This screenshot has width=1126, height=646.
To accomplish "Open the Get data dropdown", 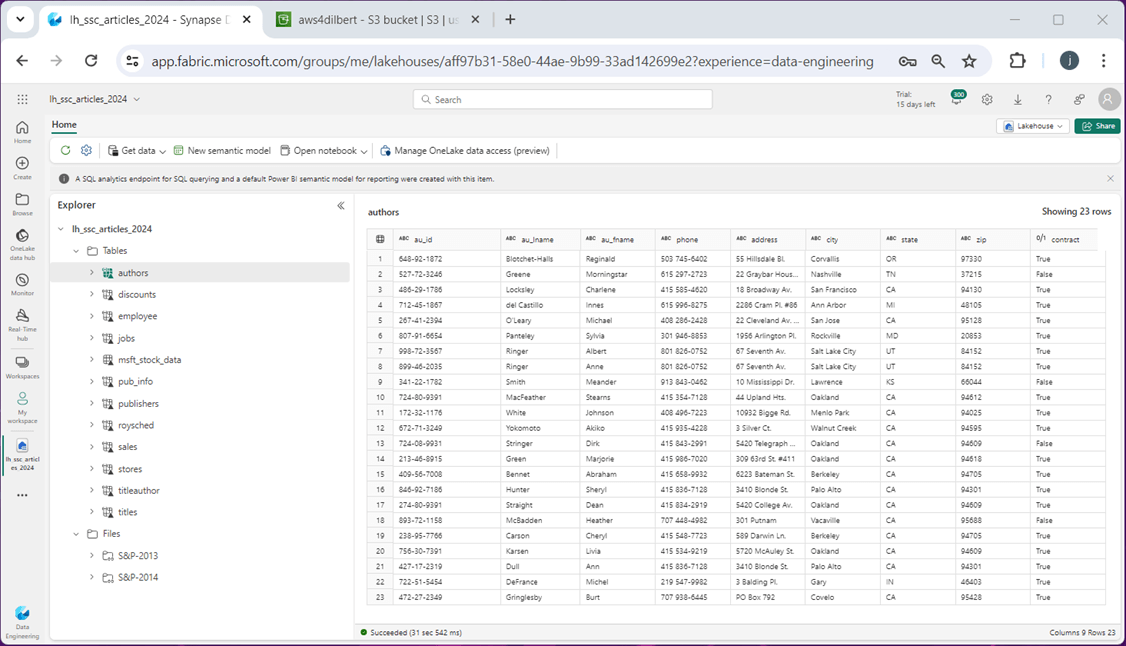I will (x=137, y=151).
